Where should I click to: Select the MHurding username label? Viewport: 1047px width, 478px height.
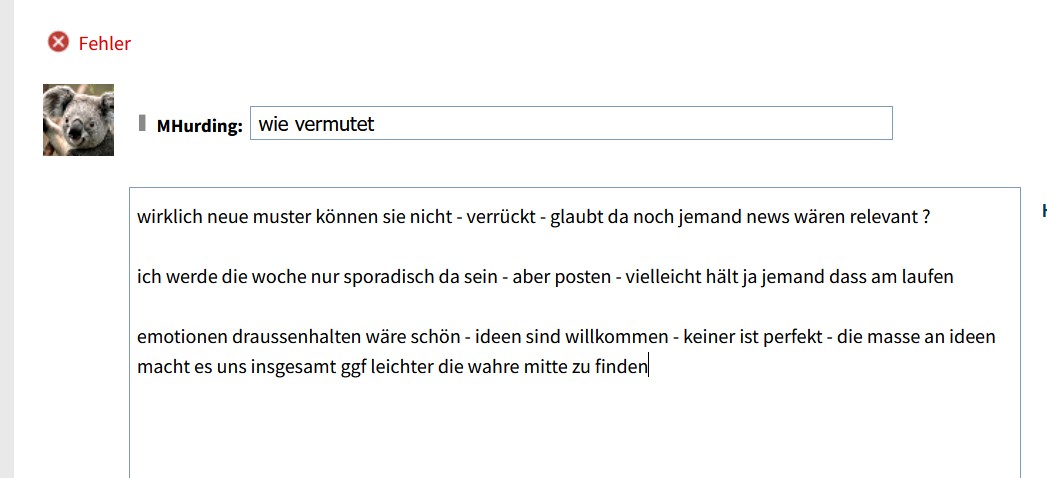(x=200, y=126)
